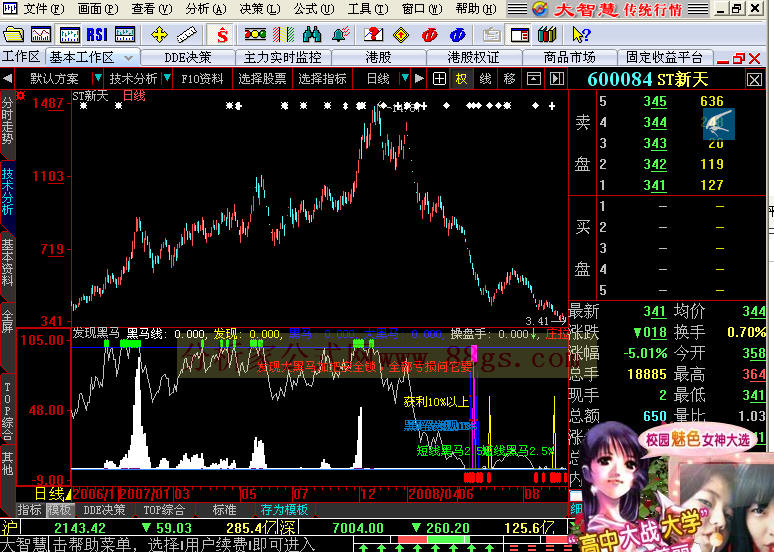Screen dimensions: 774x552
Task: Click the right play arrow after 日线
Action: [x=419, y=79]
